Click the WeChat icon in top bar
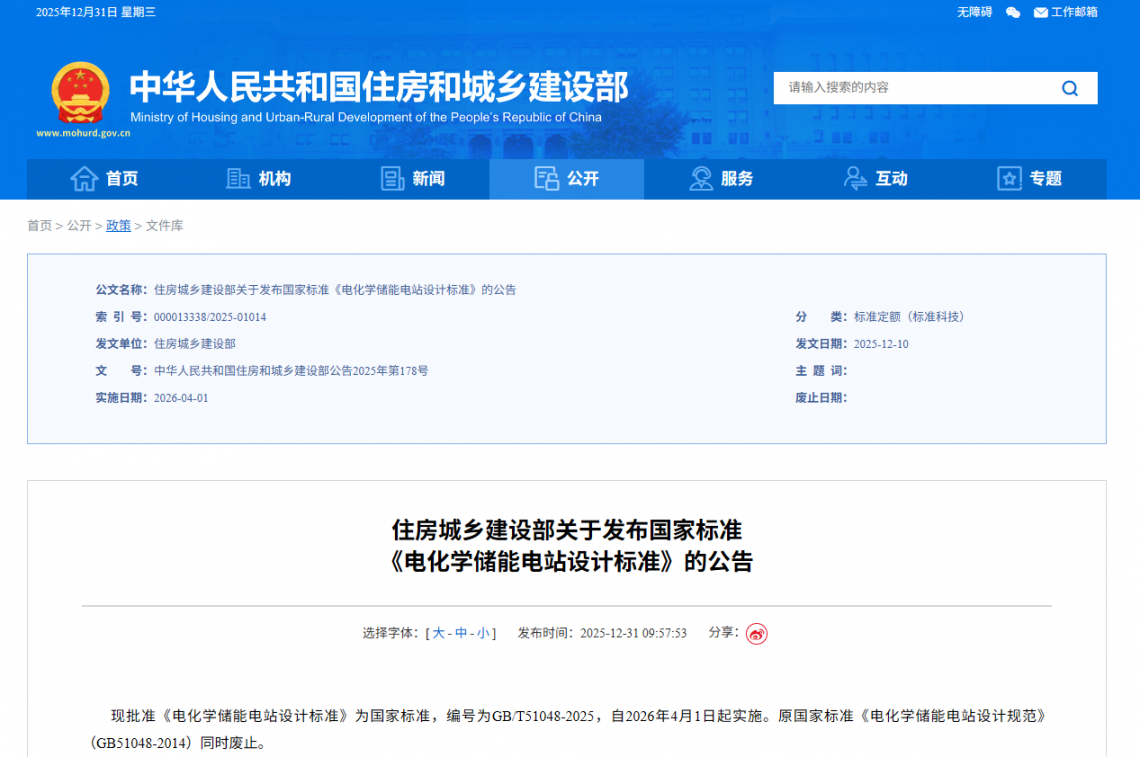1140x757 pixels. (1013, 12)
